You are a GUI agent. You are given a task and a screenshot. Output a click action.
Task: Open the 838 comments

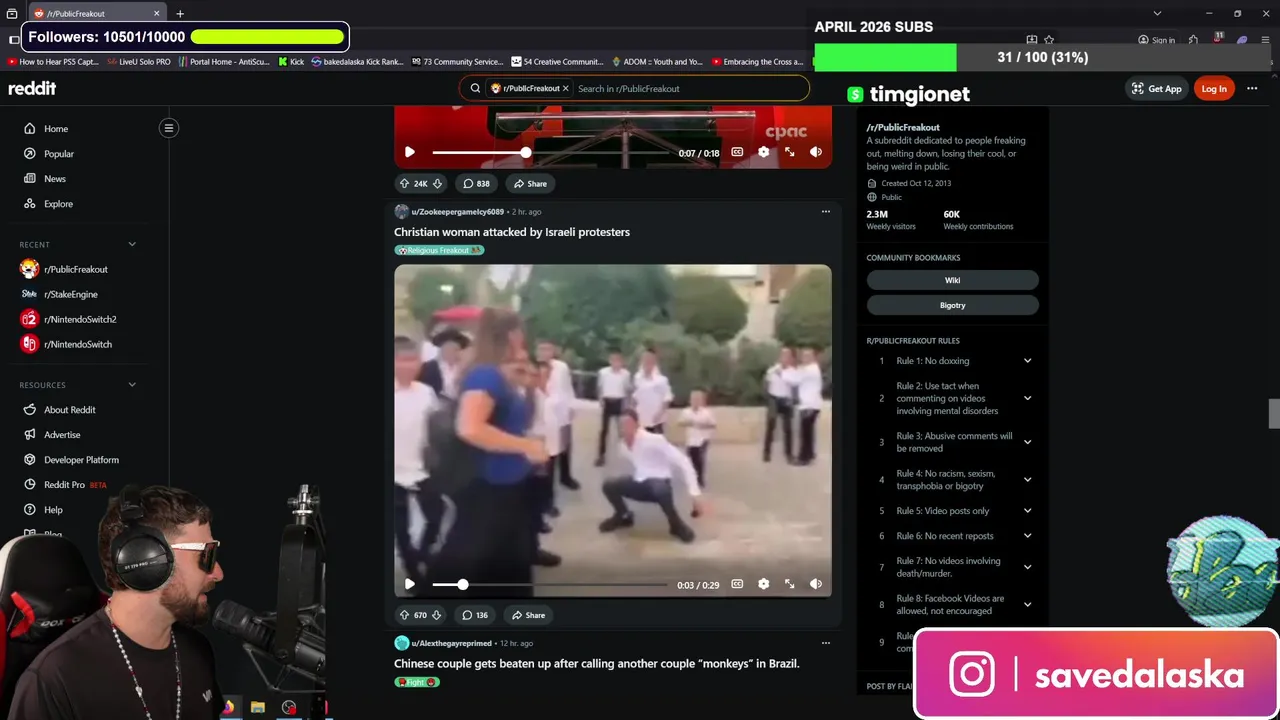pyautogui.click(x=476, y=184)
